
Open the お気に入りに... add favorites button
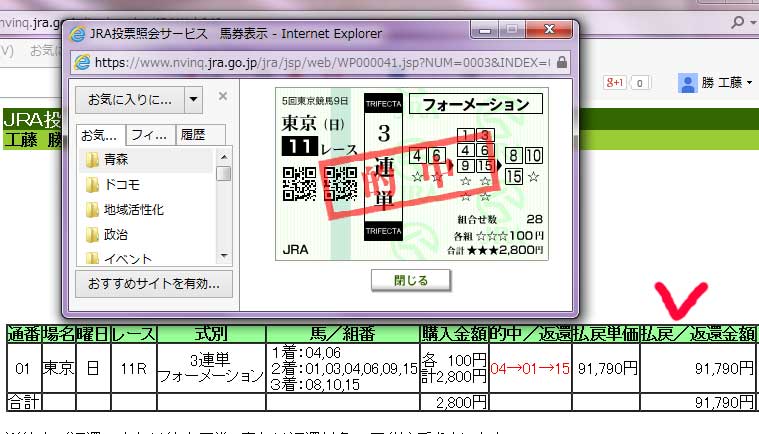pyautogui.click(x=130, y=100)
